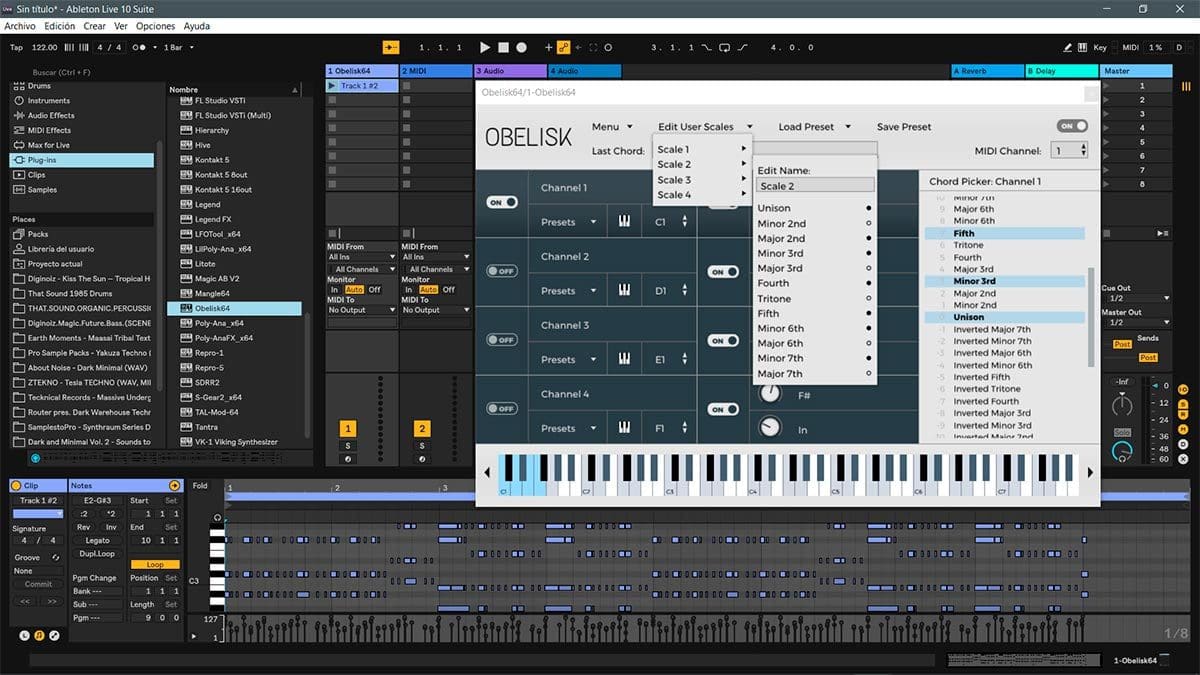This screenshot has width=1200, height=675.
Task: Select Kontakt 5 plug-in in list
Action: (x=212, y=160)
